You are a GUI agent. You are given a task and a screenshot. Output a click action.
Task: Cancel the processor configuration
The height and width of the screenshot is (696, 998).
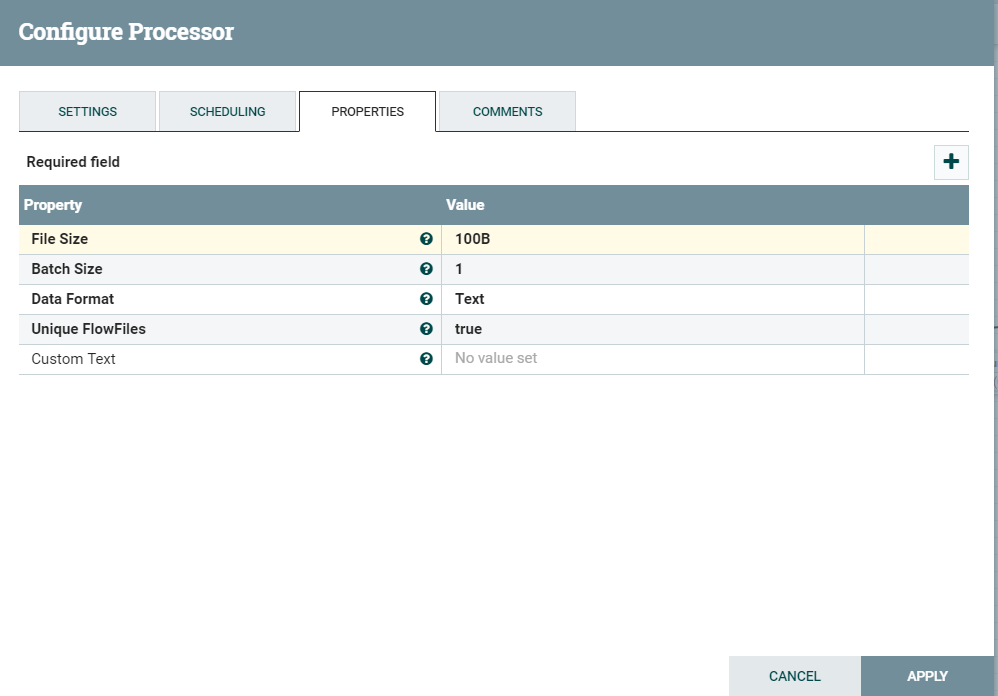point(794,676)
